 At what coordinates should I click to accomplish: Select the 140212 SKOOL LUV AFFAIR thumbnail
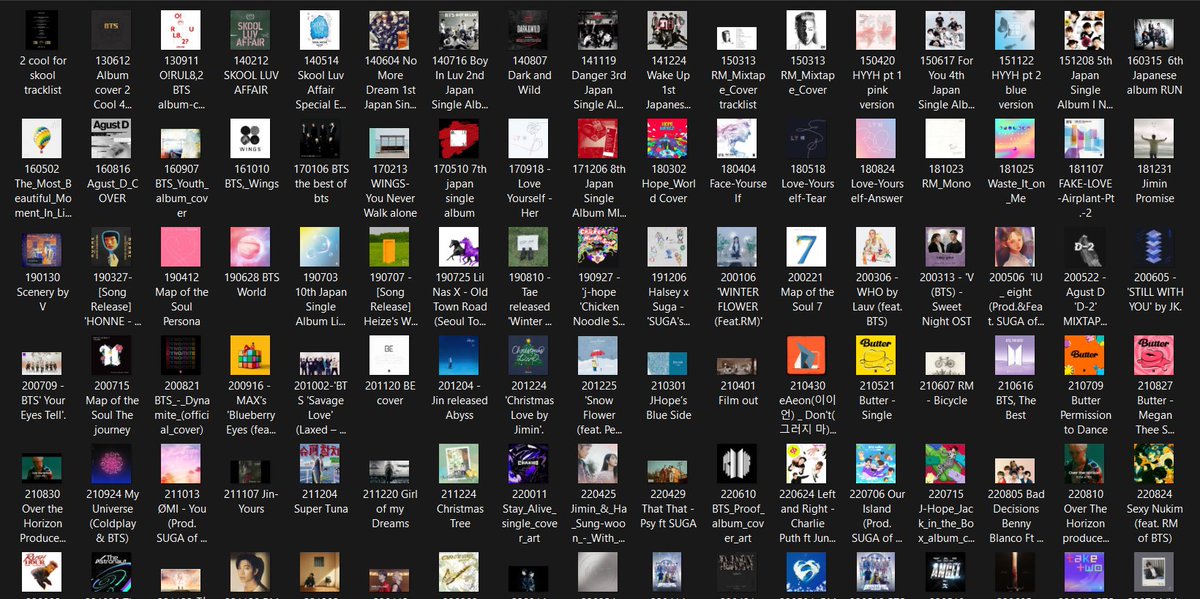pyautogui.click(x=251, y=31)
